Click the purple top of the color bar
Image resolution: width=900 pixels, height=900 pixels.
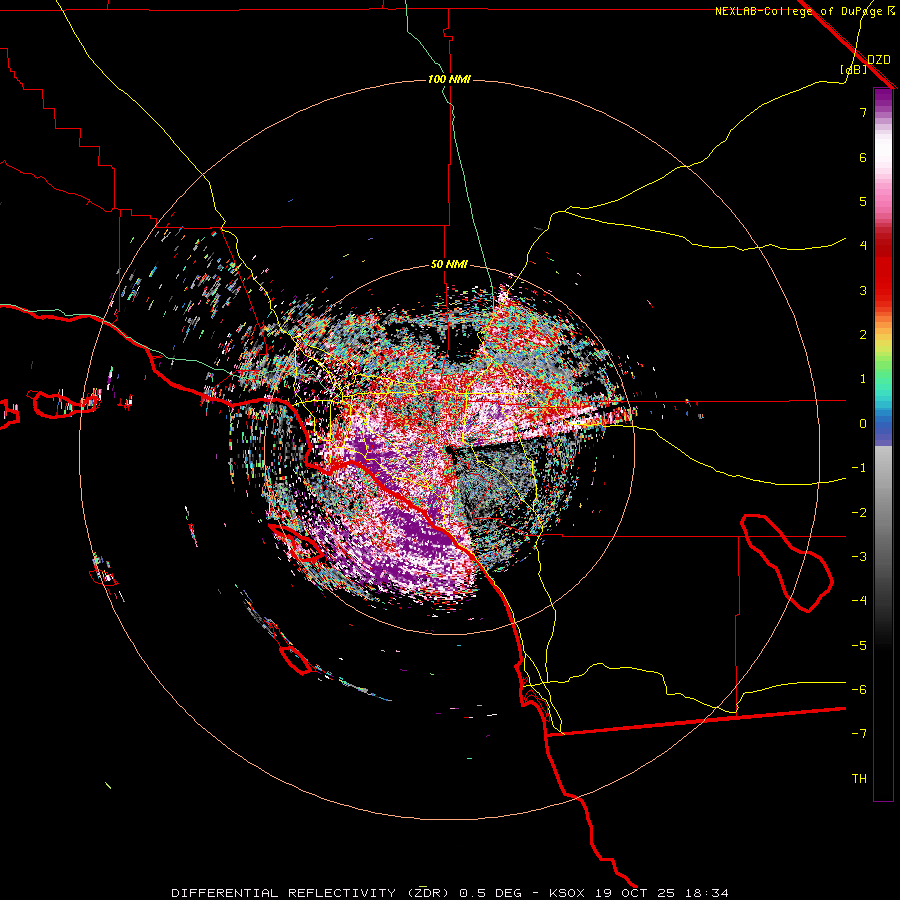[x=883, y=98]
